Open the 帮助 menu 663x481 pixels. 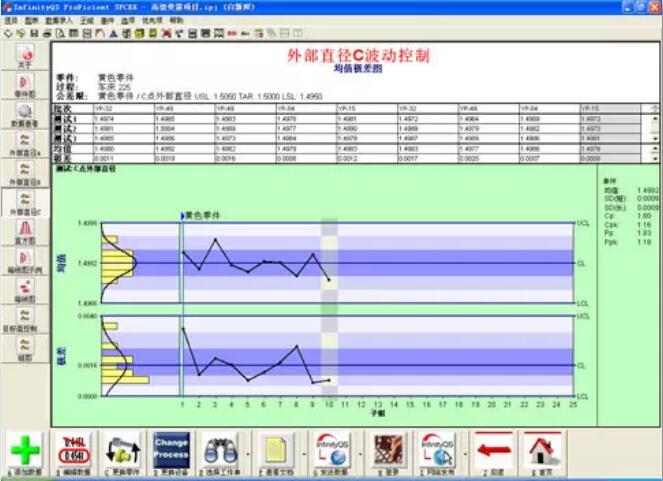(176, 20)
